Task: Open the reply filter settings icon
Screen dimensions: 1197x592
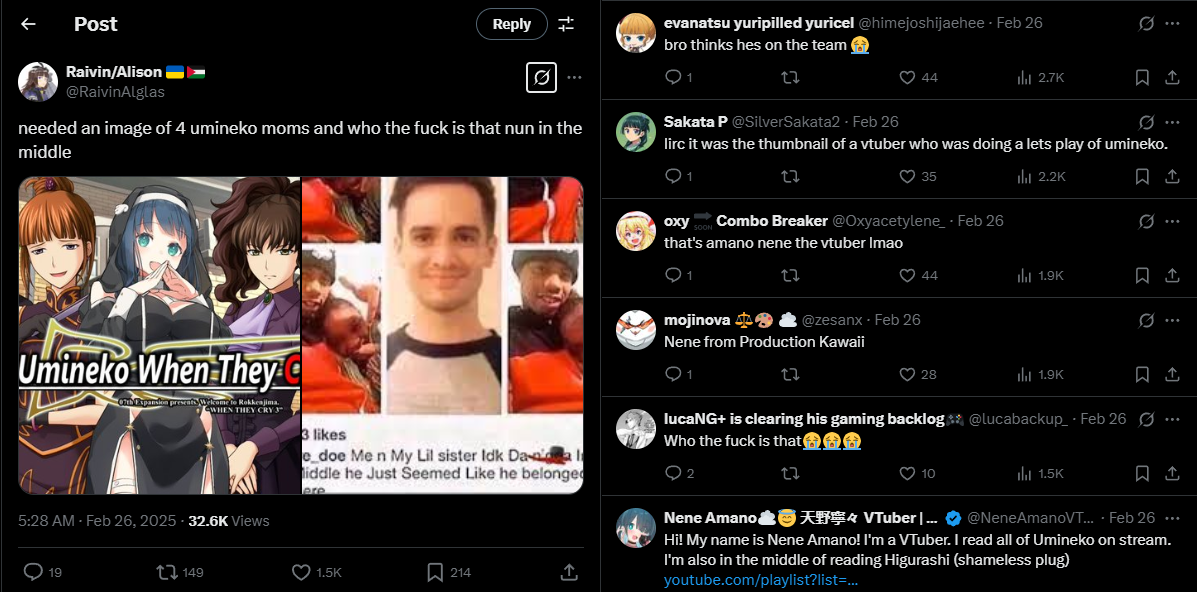Action: click(x=566, y=24)
